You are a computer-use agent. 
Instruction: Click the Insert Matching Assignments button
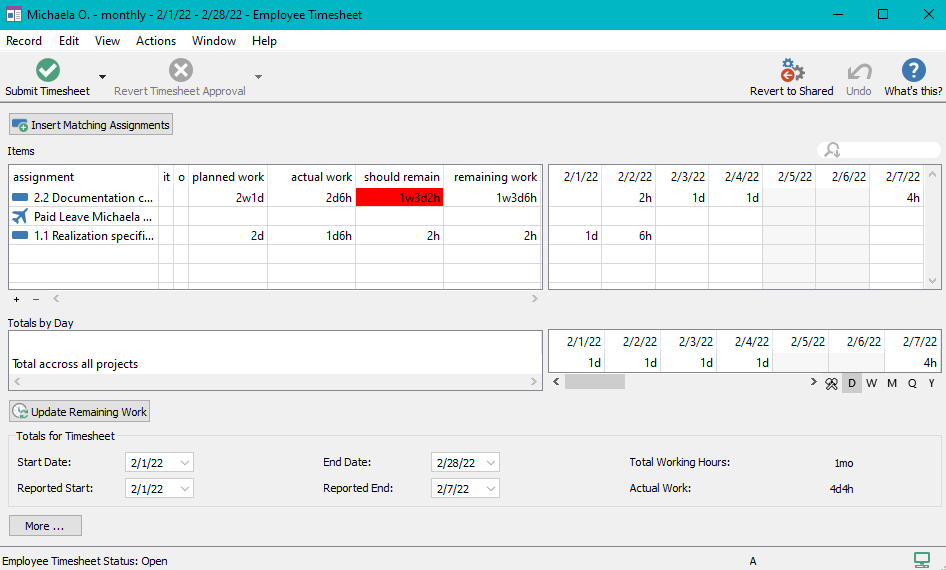(91, 125)
